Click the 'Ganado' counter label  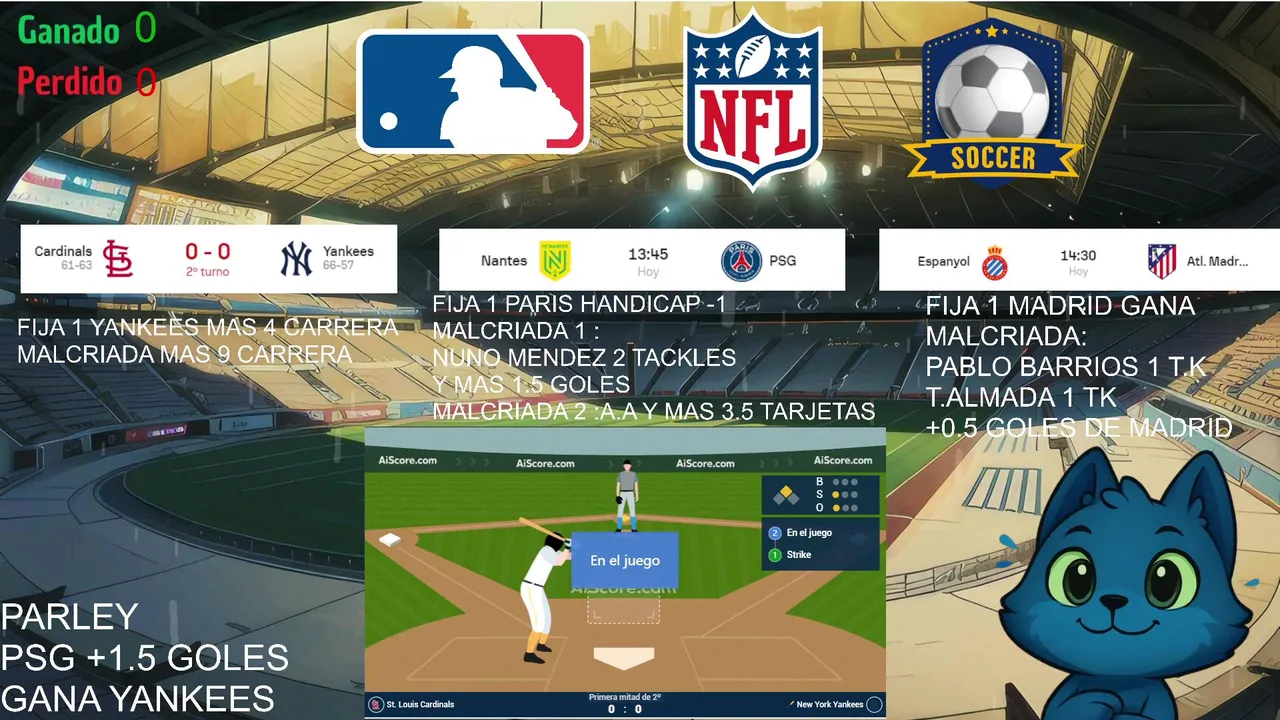point(68,31)
